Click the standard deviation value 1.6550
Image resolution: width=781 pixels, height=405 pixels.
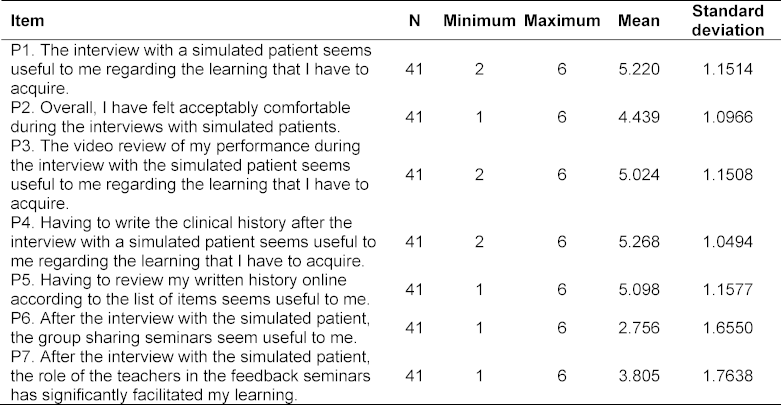(728, 328)
